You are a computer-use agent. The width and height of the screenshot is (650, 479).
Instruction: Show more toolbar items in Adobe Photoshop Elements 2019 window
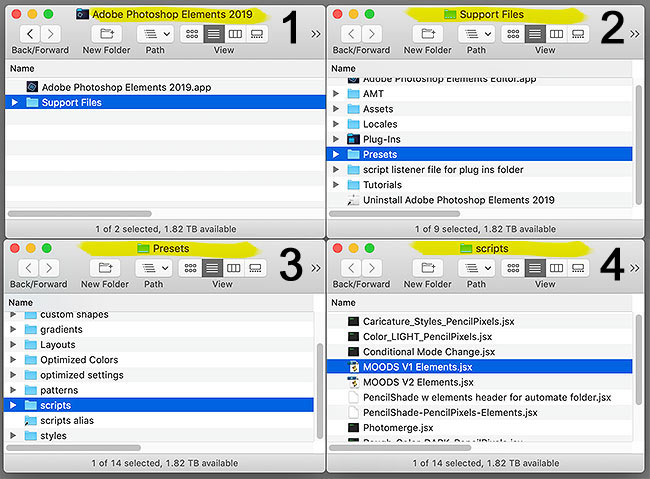tap(316, 34)
